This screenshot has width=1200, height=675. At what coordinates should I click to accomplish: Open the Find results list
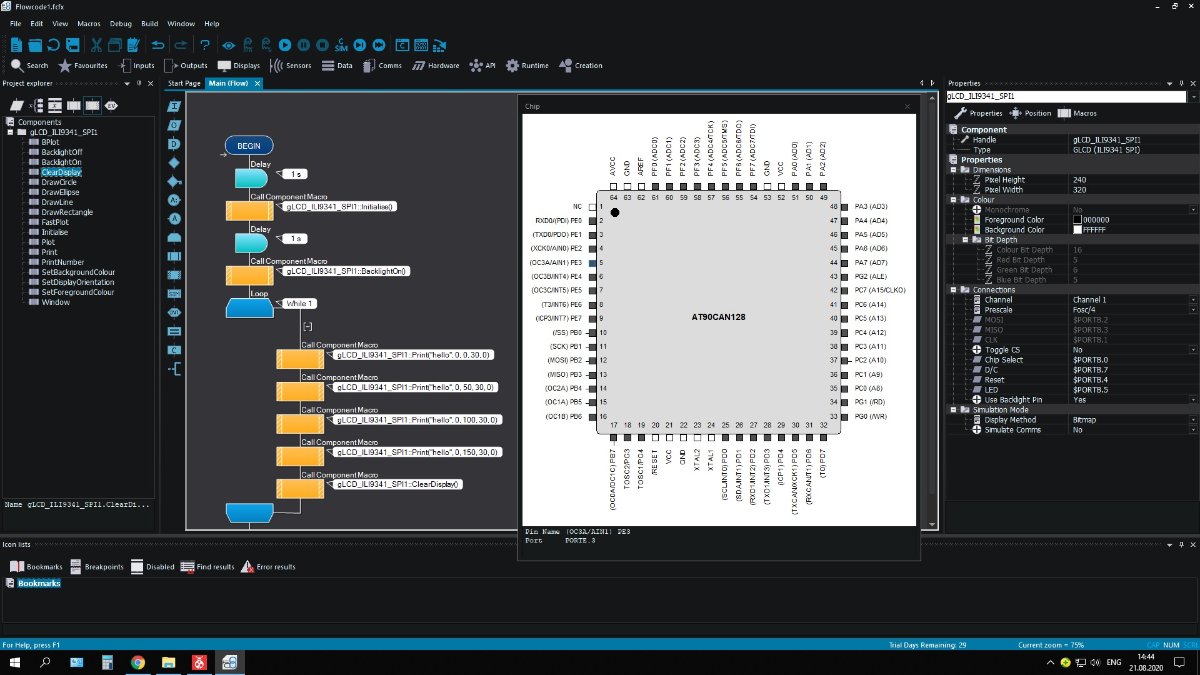pyautogui.click(x=208, y=566)
